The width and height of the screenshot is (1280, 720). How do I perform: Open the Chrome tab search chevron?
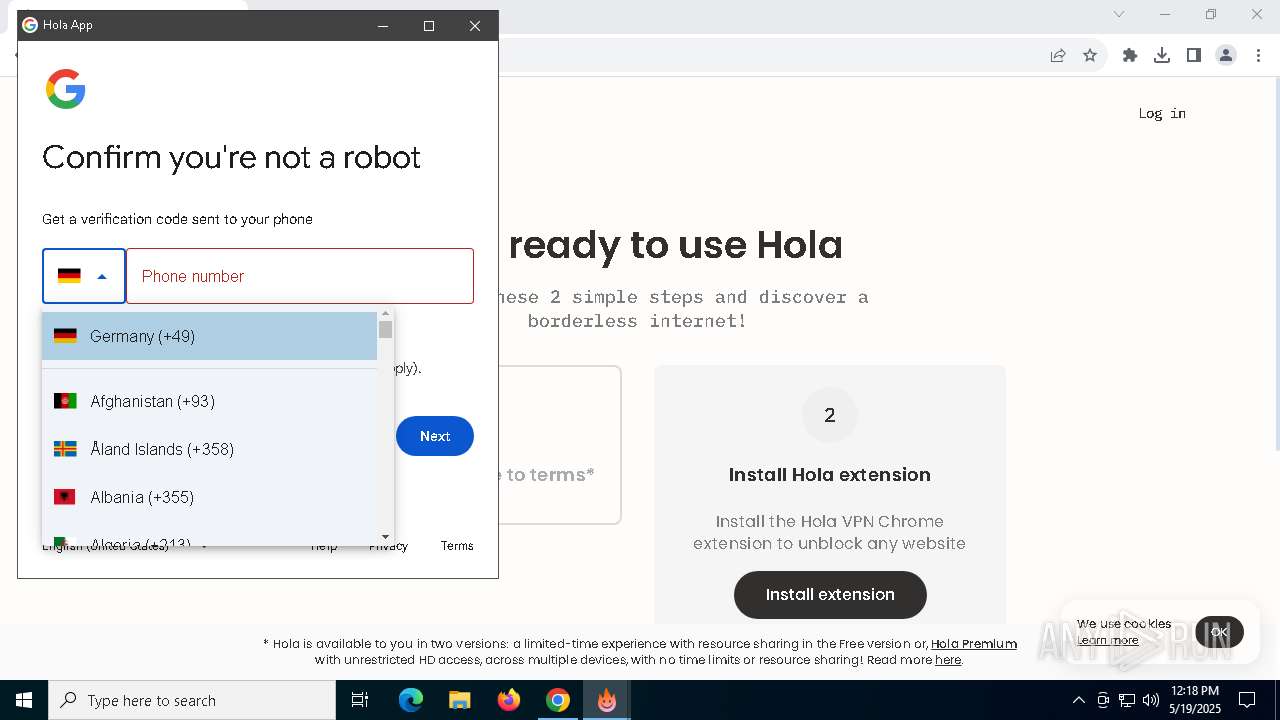1119,14
